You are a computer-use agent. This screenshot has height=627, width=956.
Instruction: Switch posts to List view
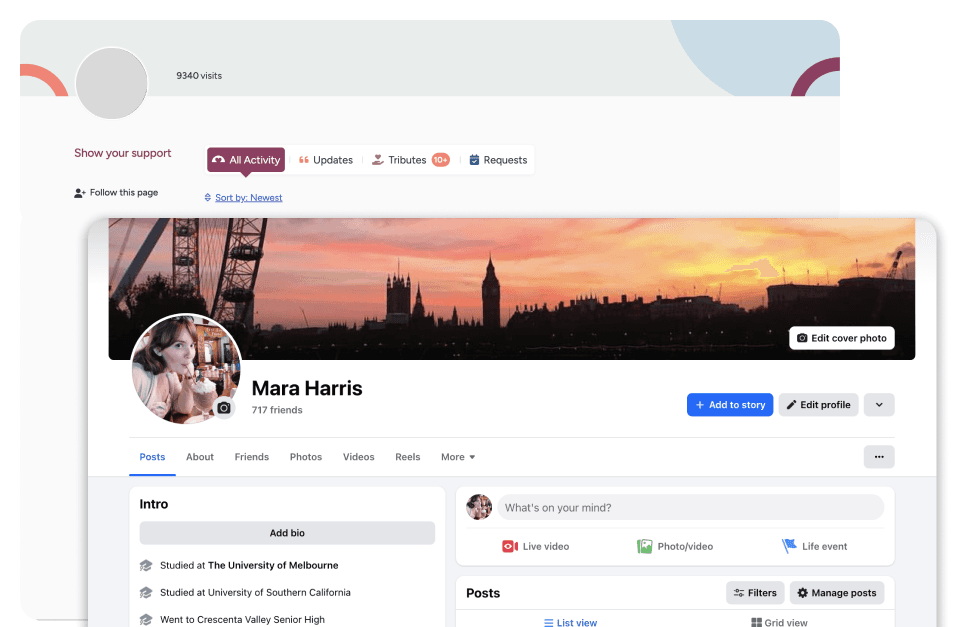click(570, 622)
